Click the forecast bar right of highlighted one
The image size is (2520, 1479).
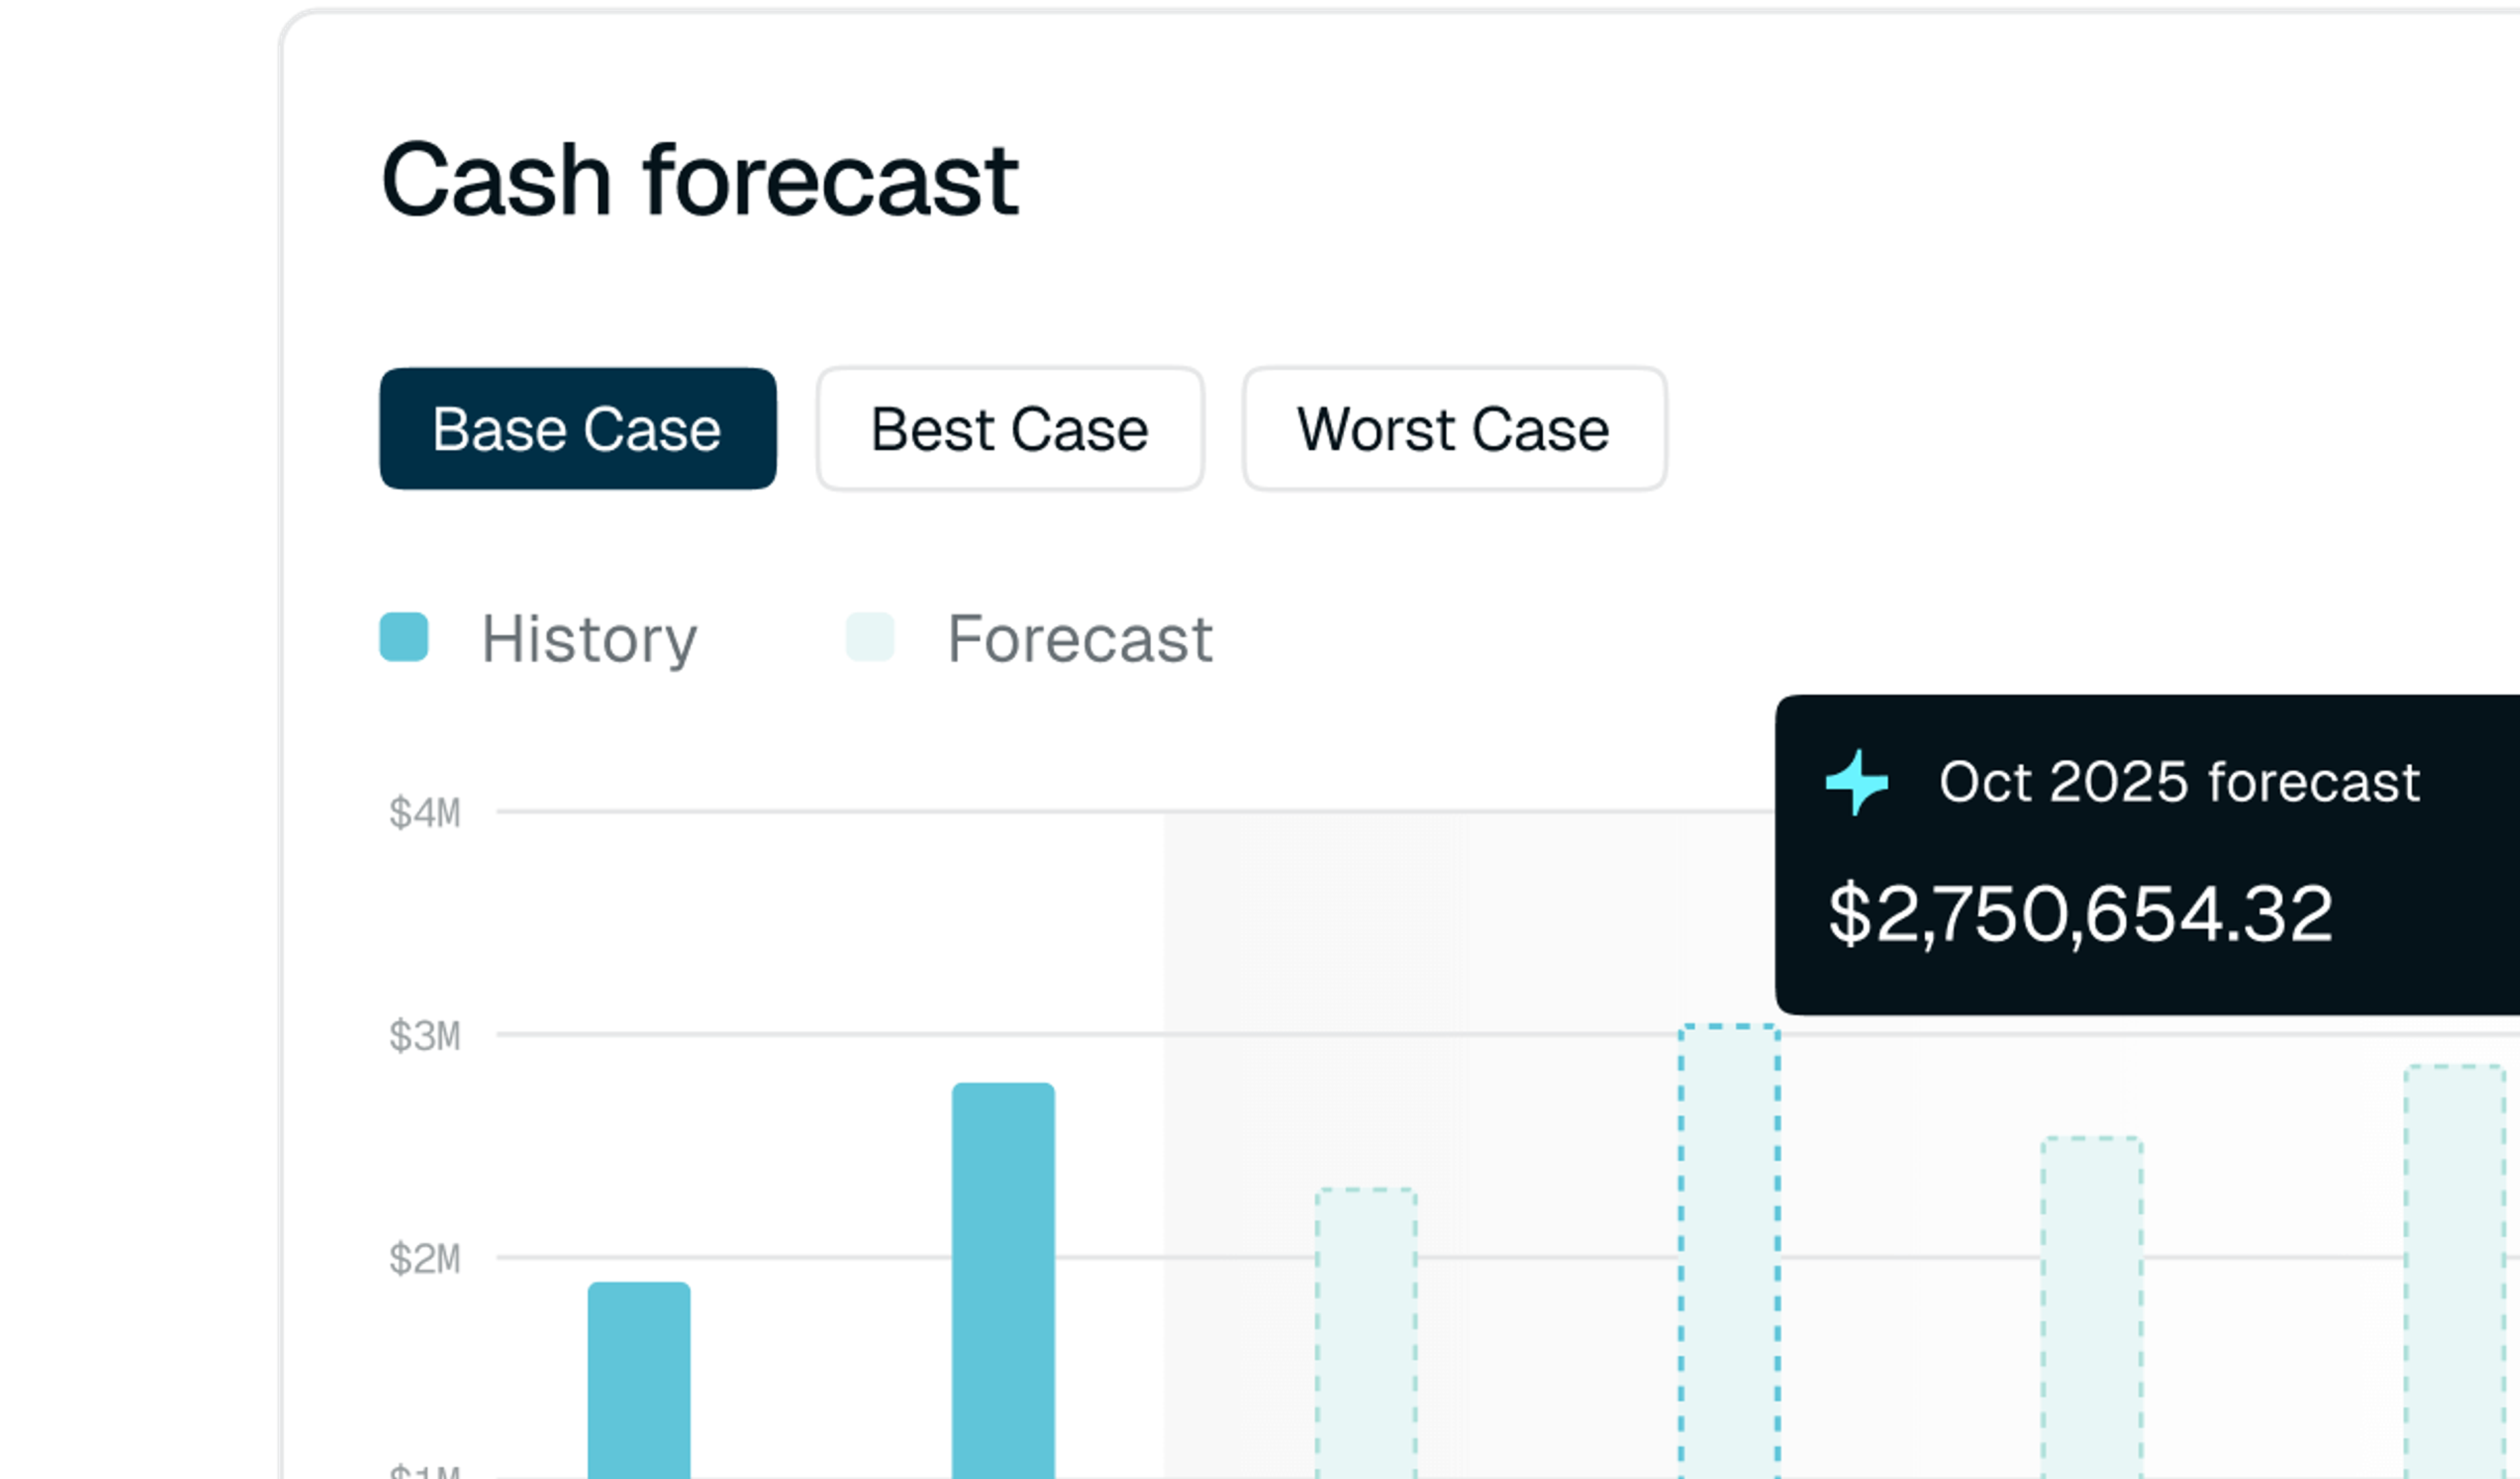pos(2092,1308)
